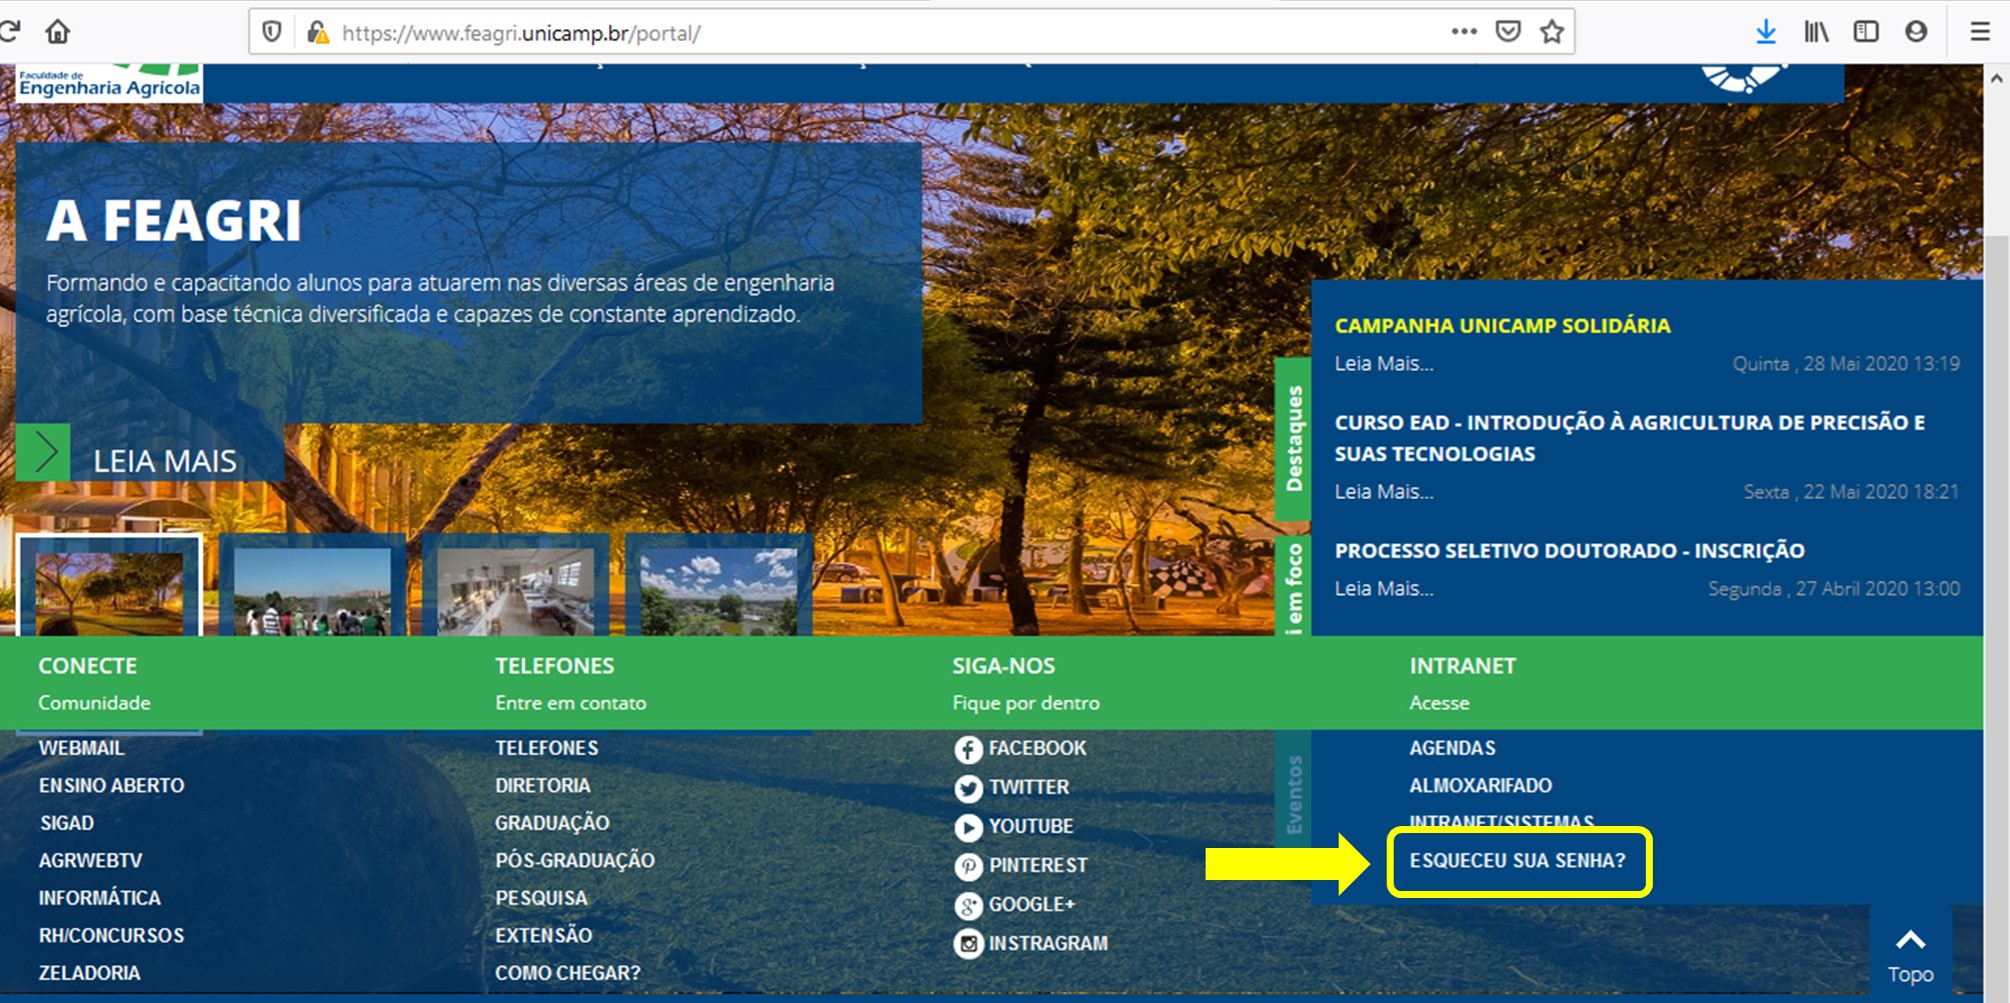Open the CONECTE Comunidade section header
This screenshot has height=1003, width=2010.
pyautogui.click(x=94, y=684)
